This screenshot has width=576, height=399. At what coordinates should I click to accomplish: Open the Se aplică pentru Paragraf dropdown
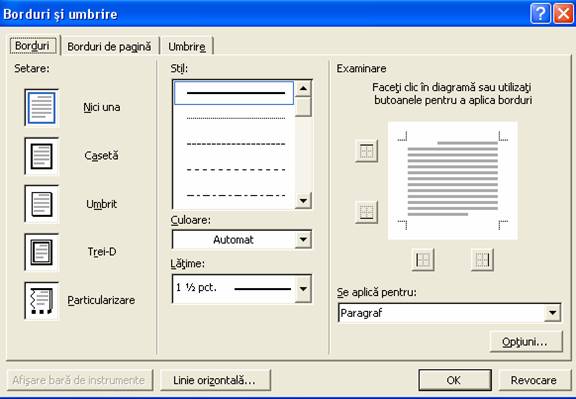click(449, 313)
